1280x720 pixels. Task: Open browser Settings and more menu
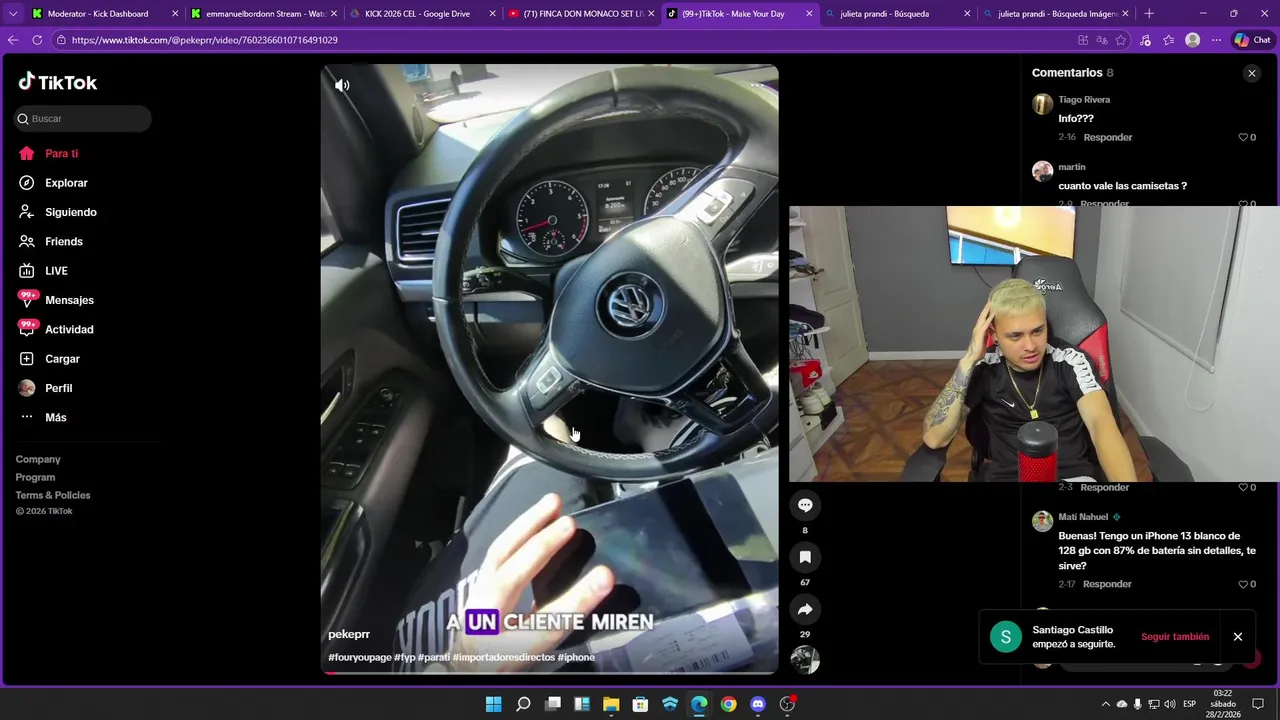click(x=1216, y=40)
